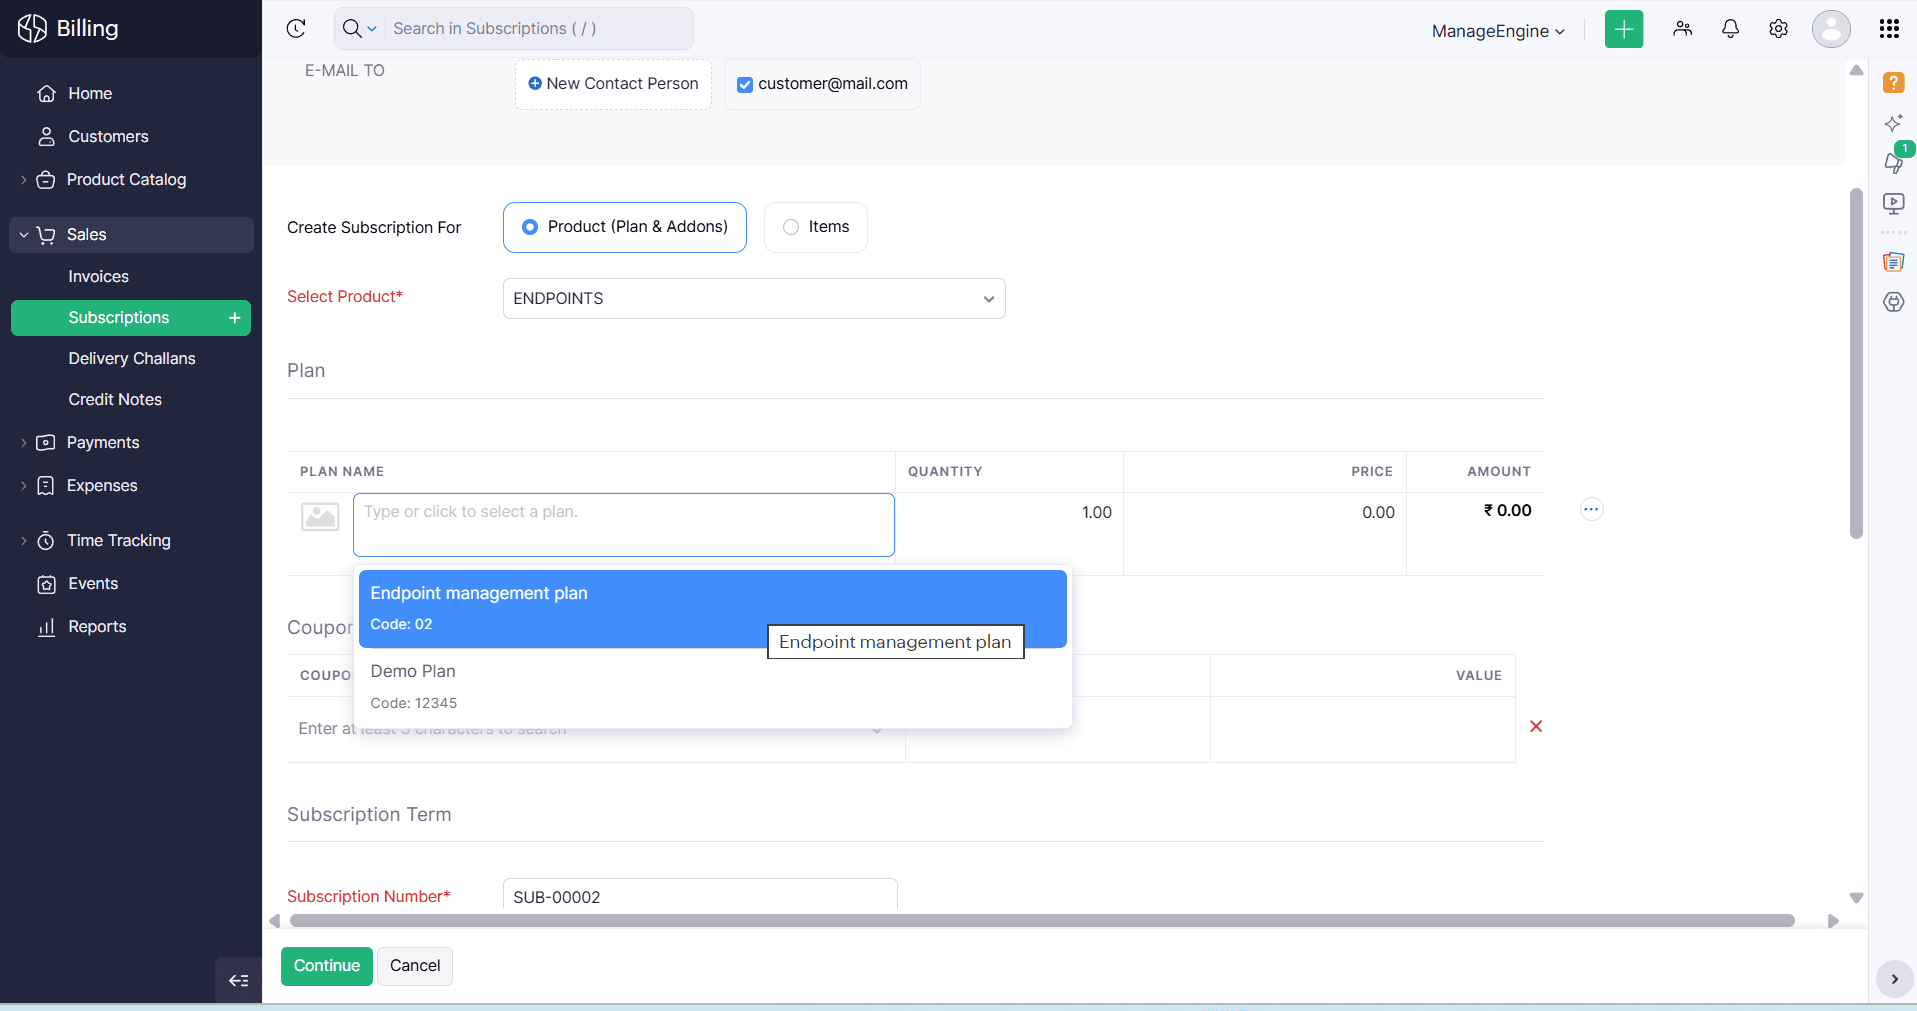Edit the plan quantity 1.00 field
This screenshot has width=1917, height=1011.
(x=1009, y=513)
